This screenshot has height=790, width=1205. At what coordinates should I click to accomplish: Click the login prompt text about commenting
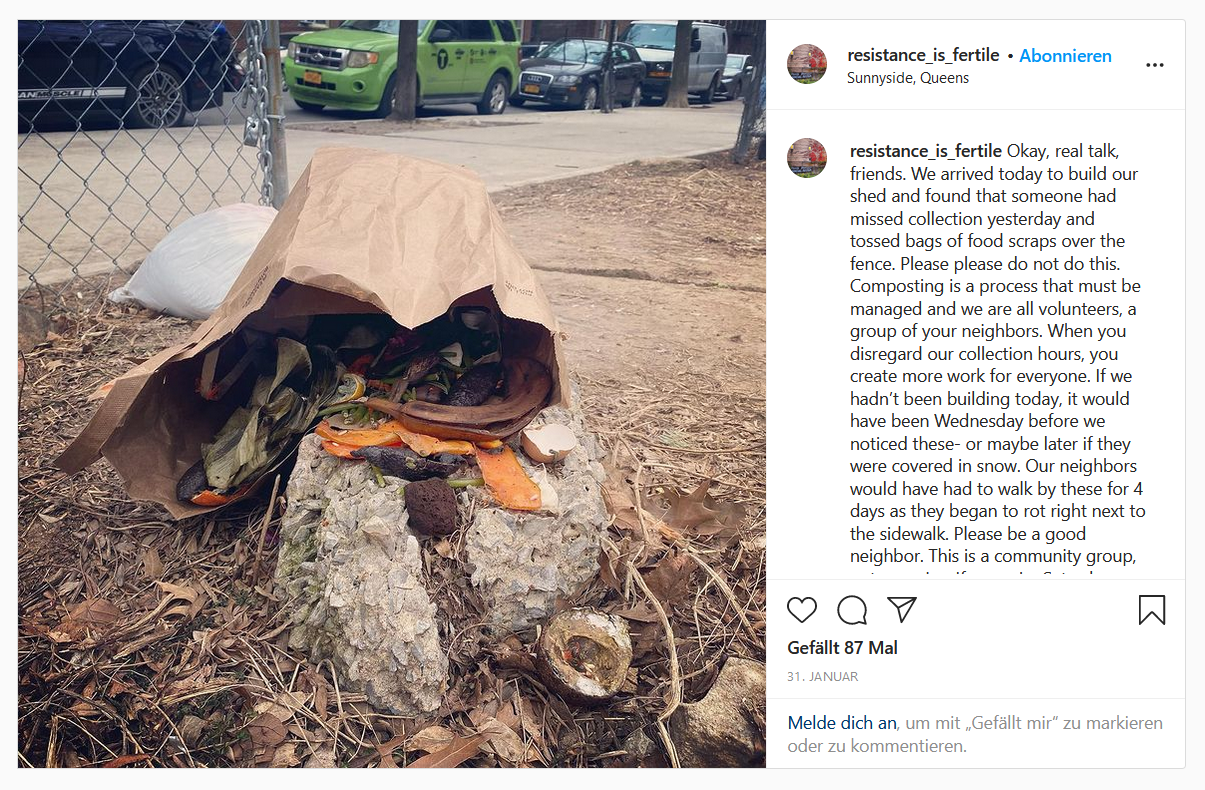pos(975,734)
